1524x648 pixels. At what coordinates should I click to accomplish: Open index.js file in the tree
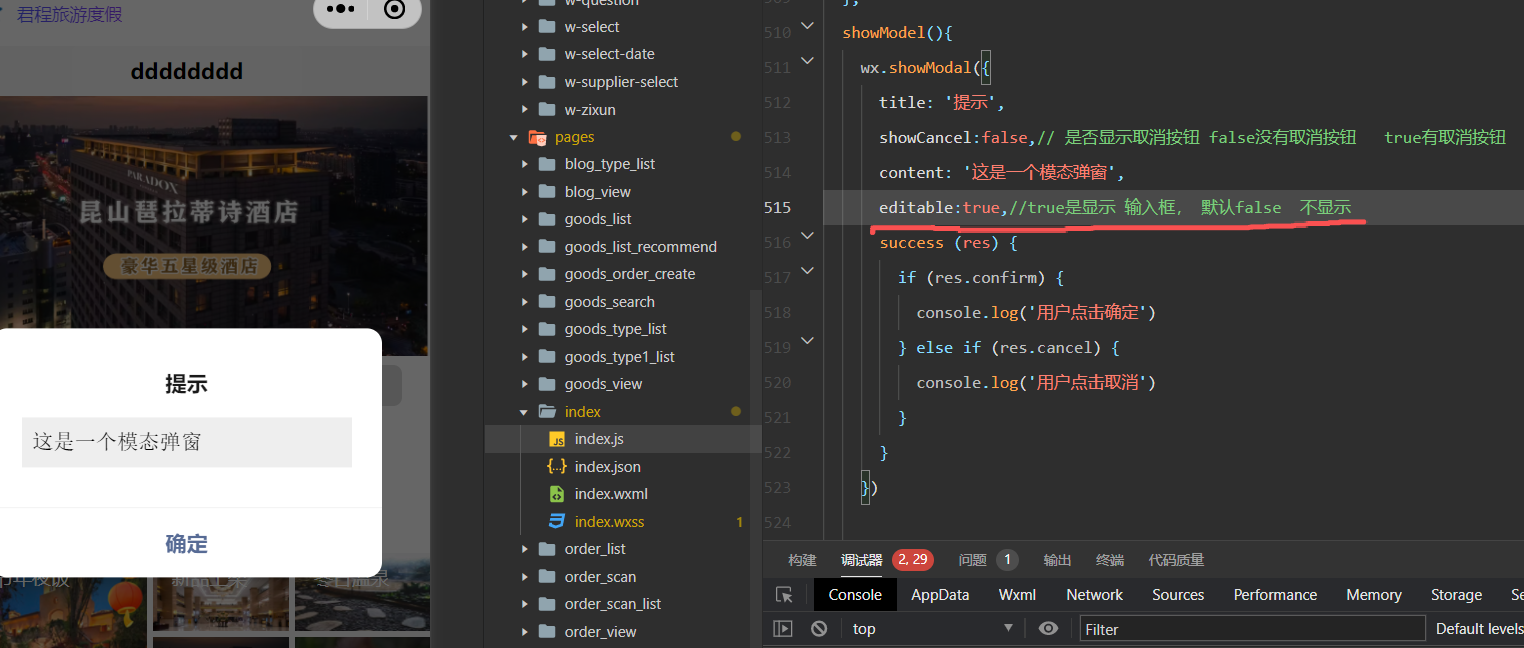pyautogui.click(x=598, y=439)
